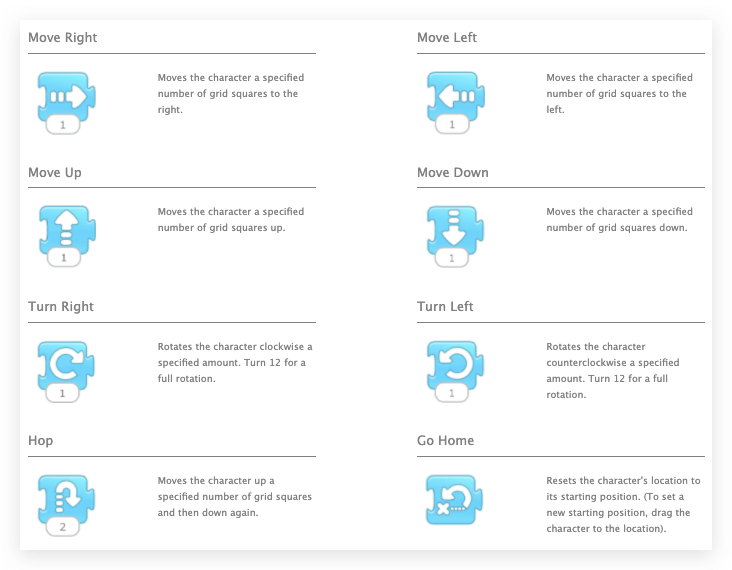
Task: Click the Go Home heading
Action: coord(445,441)
